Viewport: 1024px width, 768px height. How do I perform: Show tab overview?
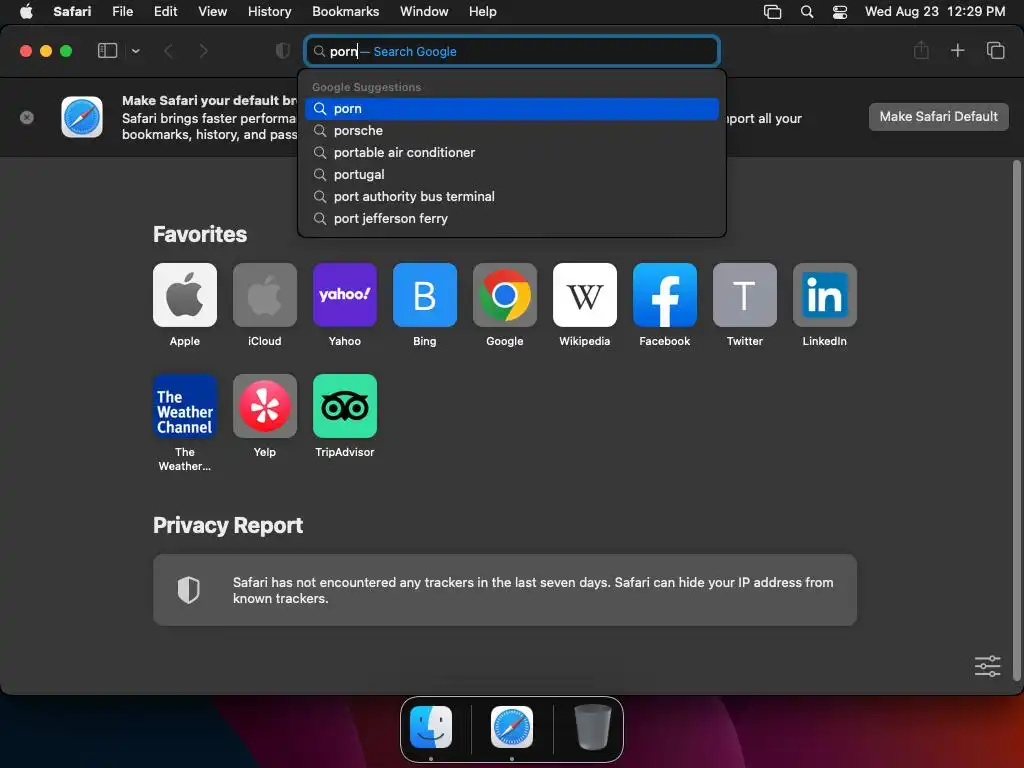[995, 50]
